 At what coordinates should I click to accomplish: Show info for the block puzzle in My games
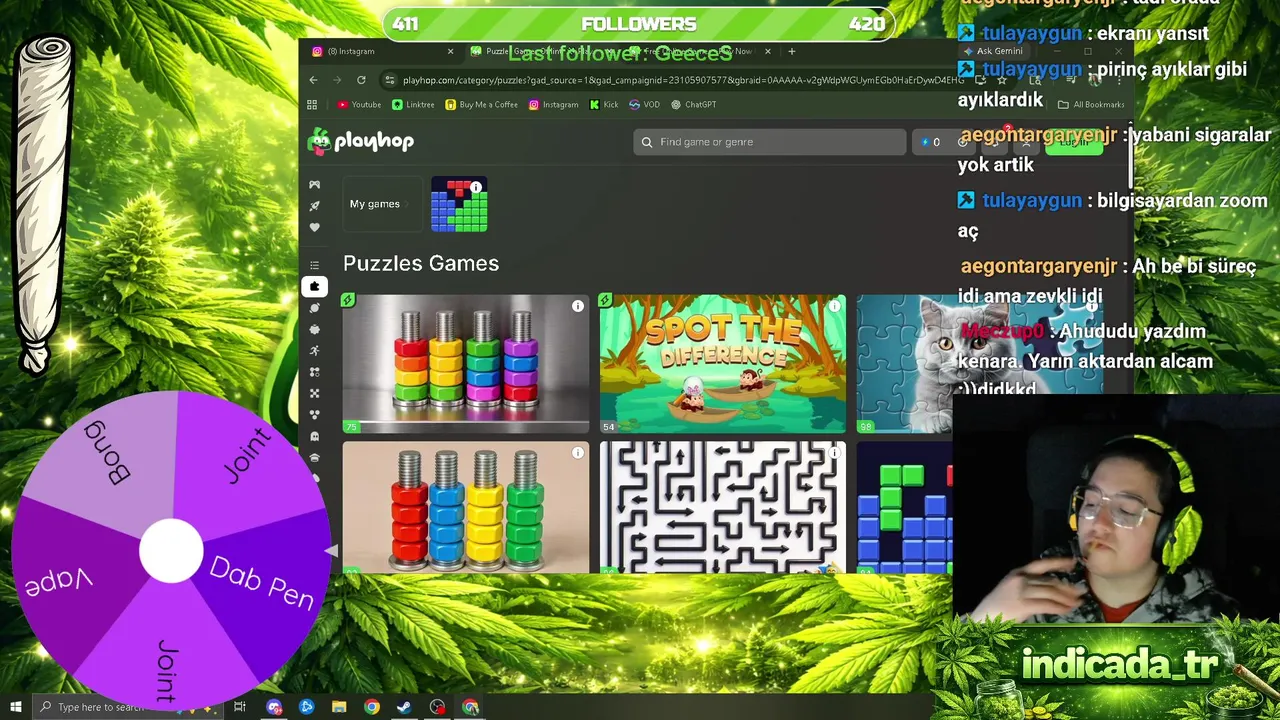[x=476, y=187]
